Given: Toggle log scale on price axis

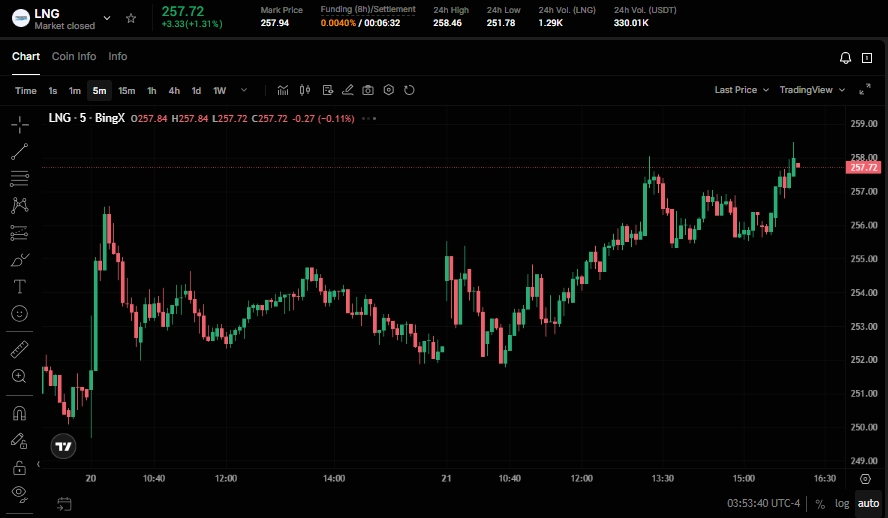Looking at the screenshot, I should point(842,504).
